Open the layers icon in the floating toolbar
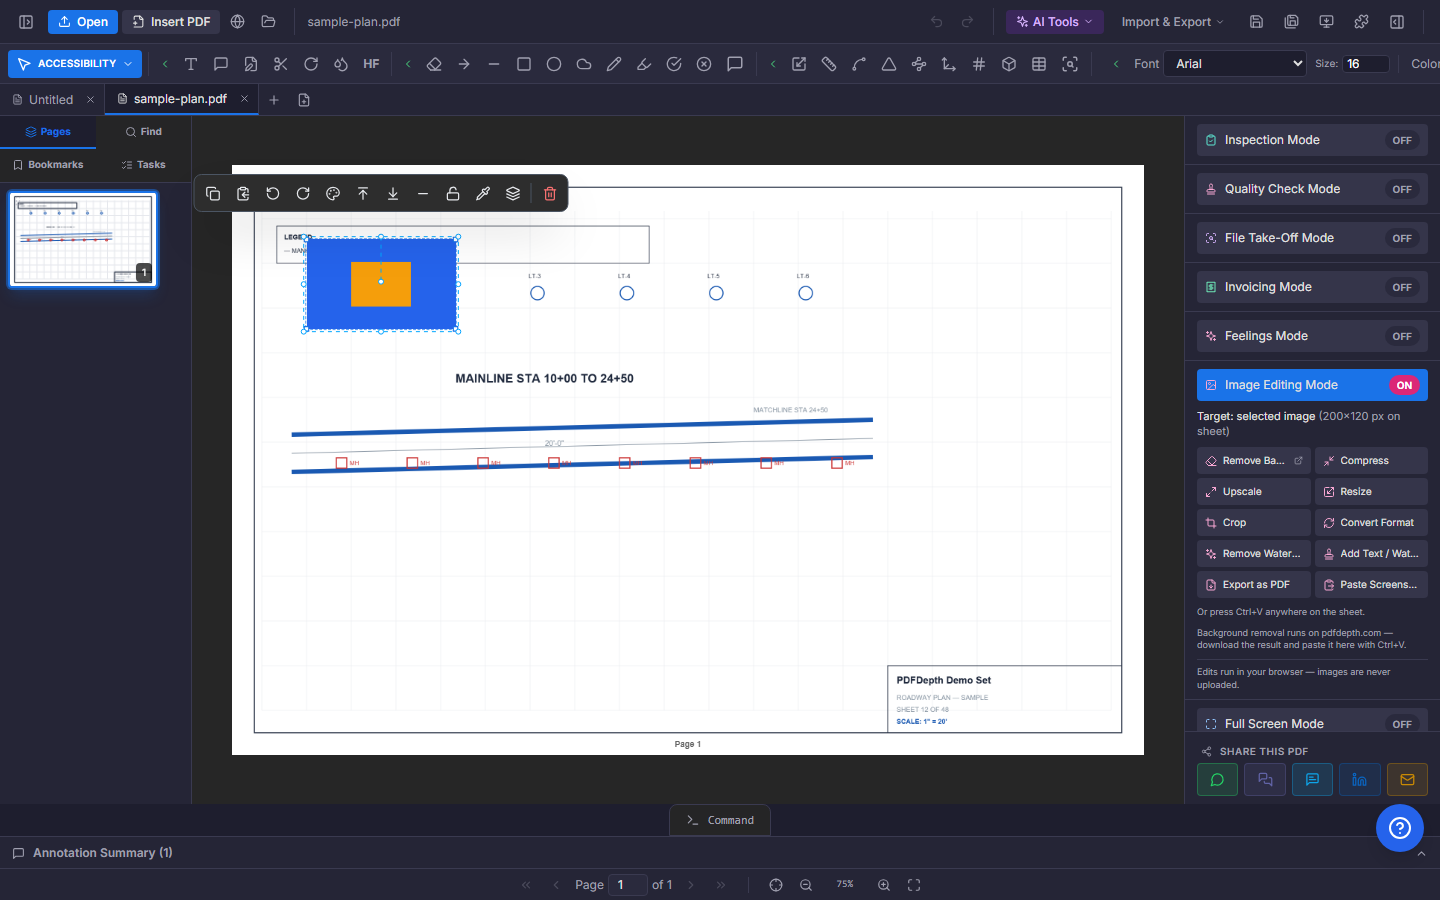Viewport: 1440px width, 900px height. tap(513, 194)
